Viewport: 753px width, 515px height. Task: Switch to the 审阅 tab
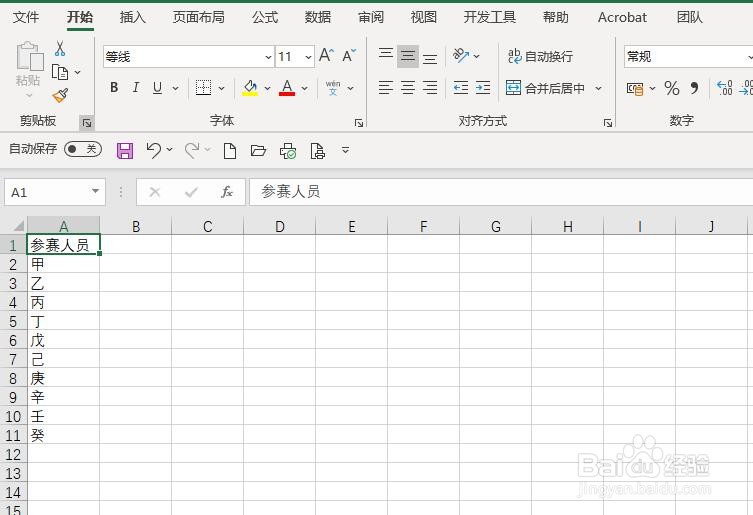(x=371, y=17)
